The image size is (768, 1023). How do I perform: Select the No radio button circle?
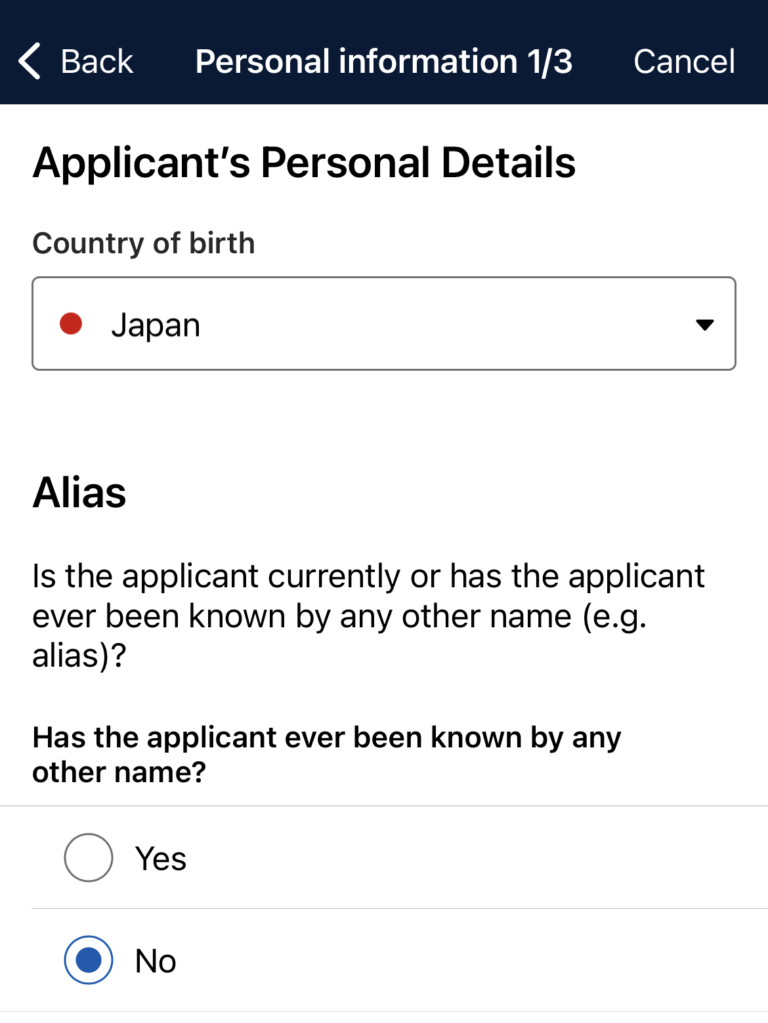(88, 961)
